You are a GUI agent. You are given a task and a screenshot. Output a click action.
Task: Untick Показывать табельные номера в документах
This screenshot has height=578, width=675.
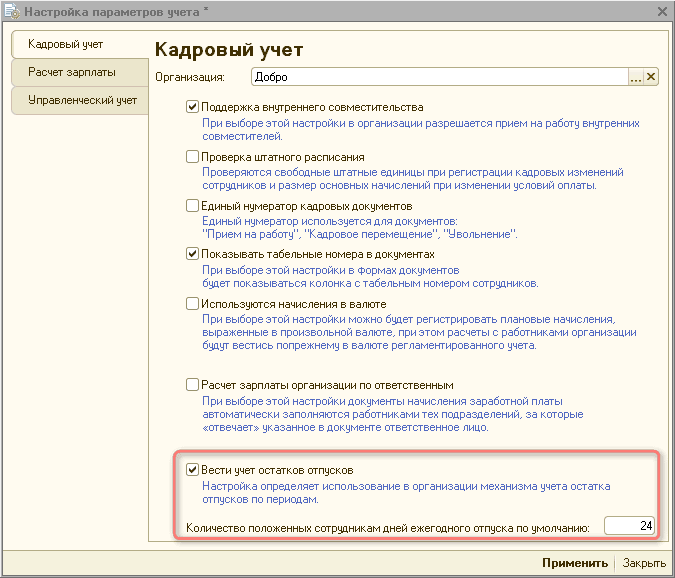193,255
